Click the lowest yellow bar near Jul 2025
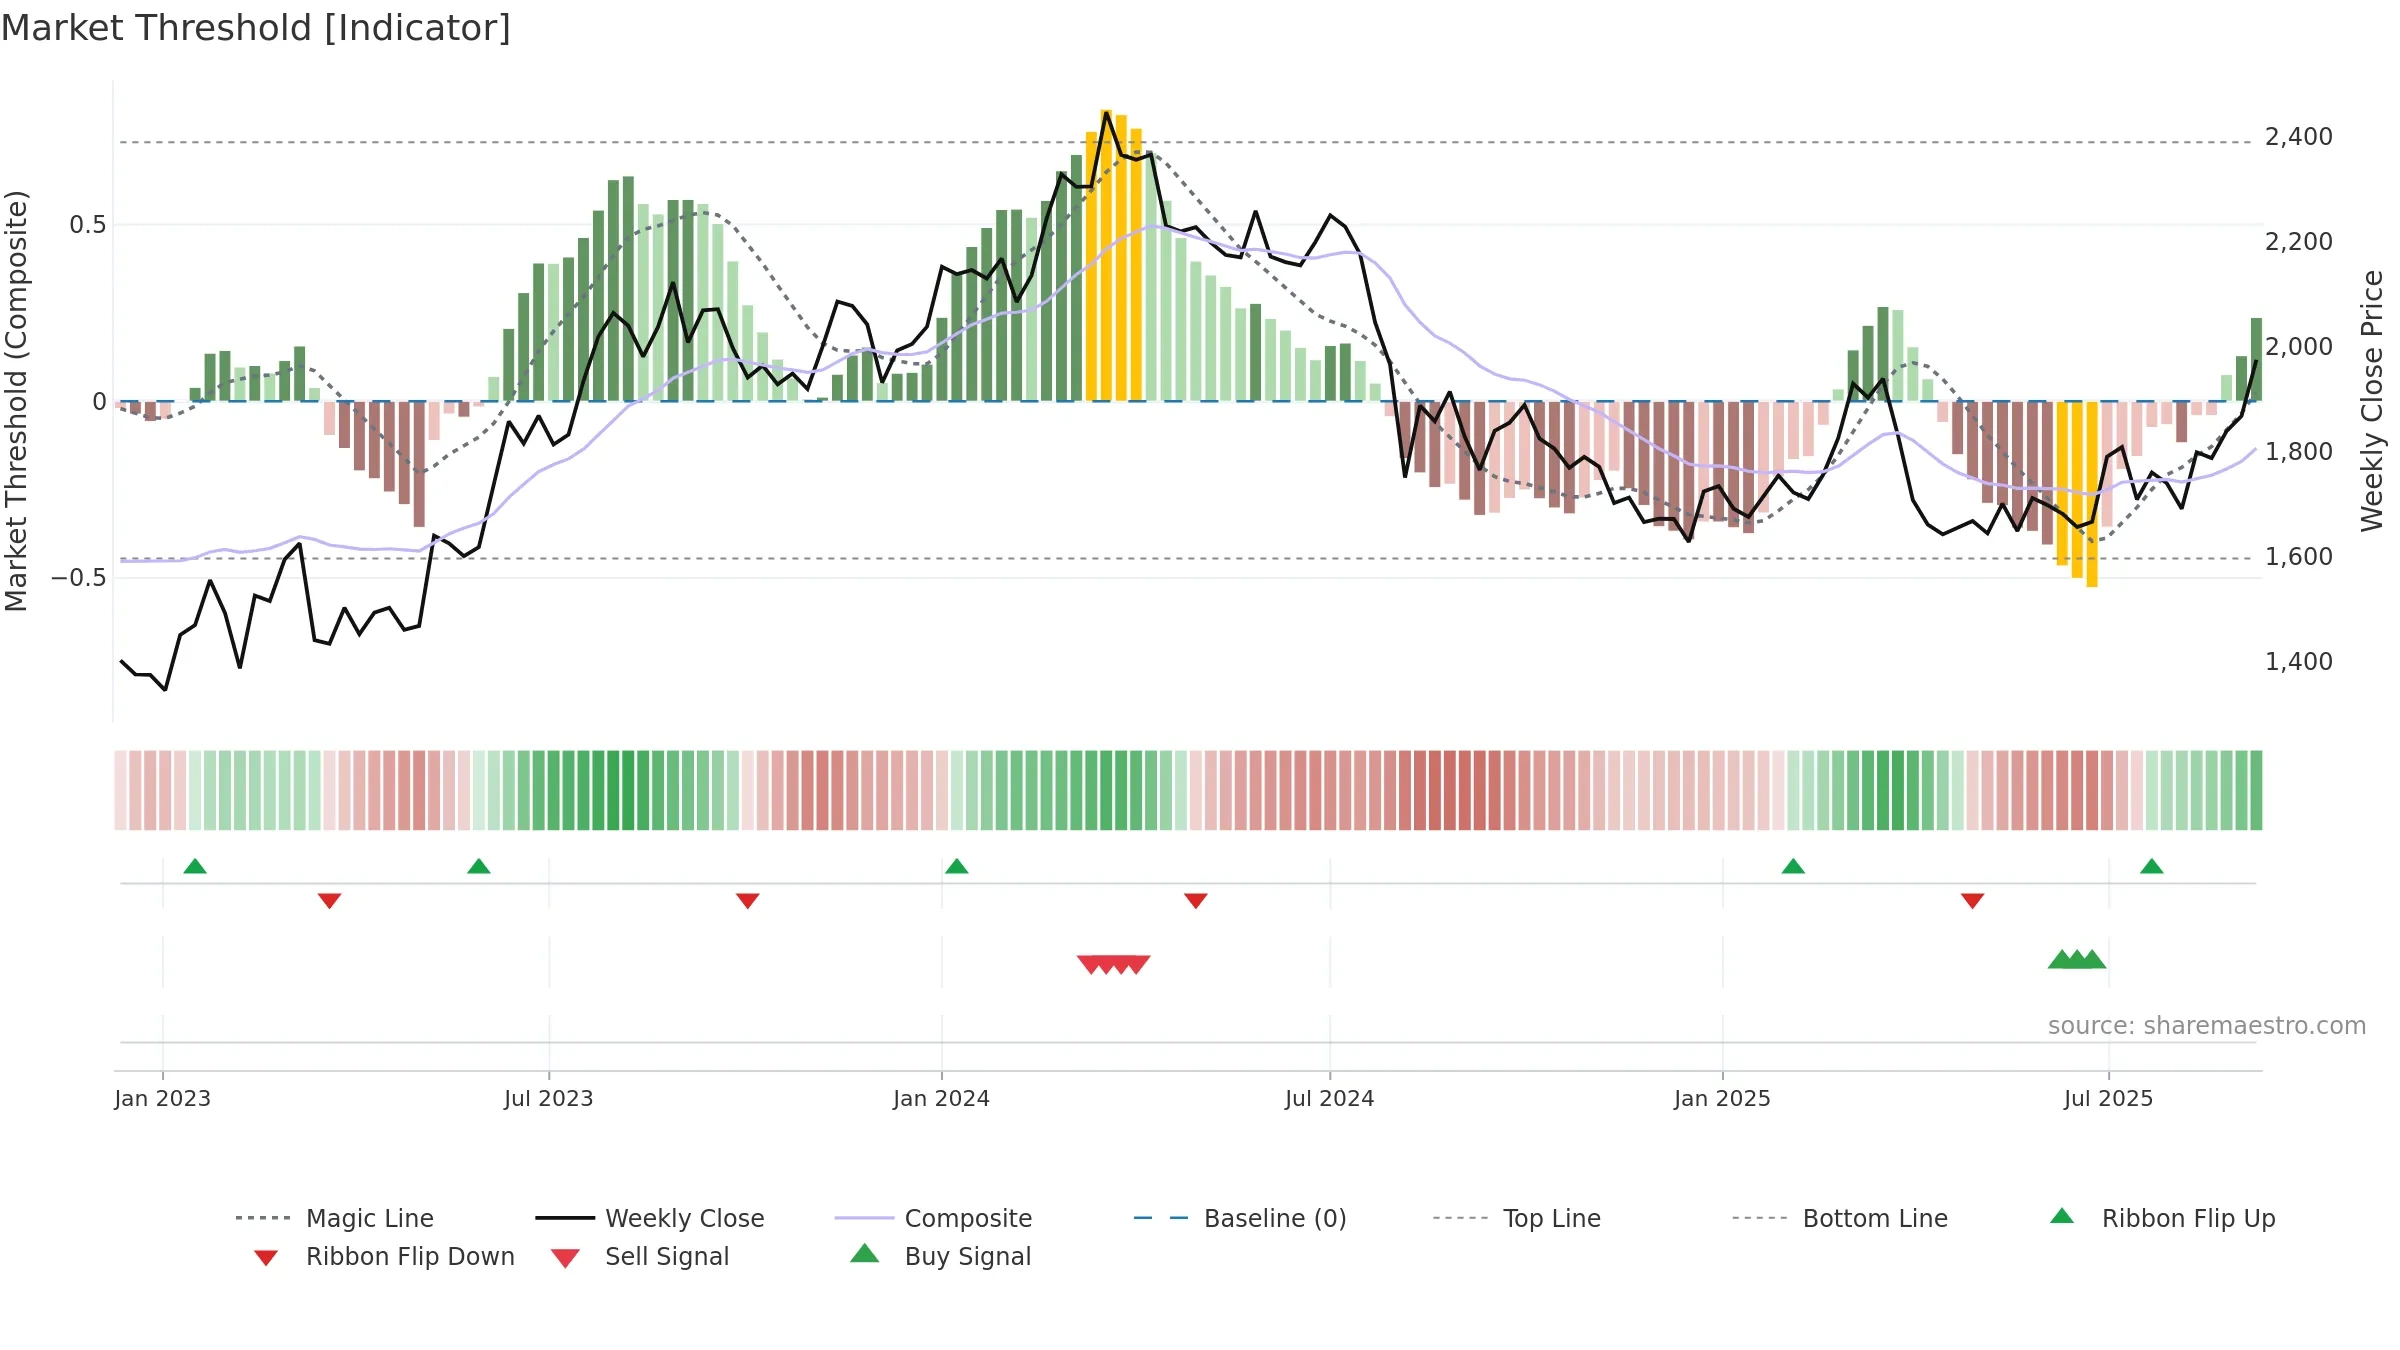The width and height of the screenshot is (2400, 1350). pyautogui.click(x=2092, y=494)
